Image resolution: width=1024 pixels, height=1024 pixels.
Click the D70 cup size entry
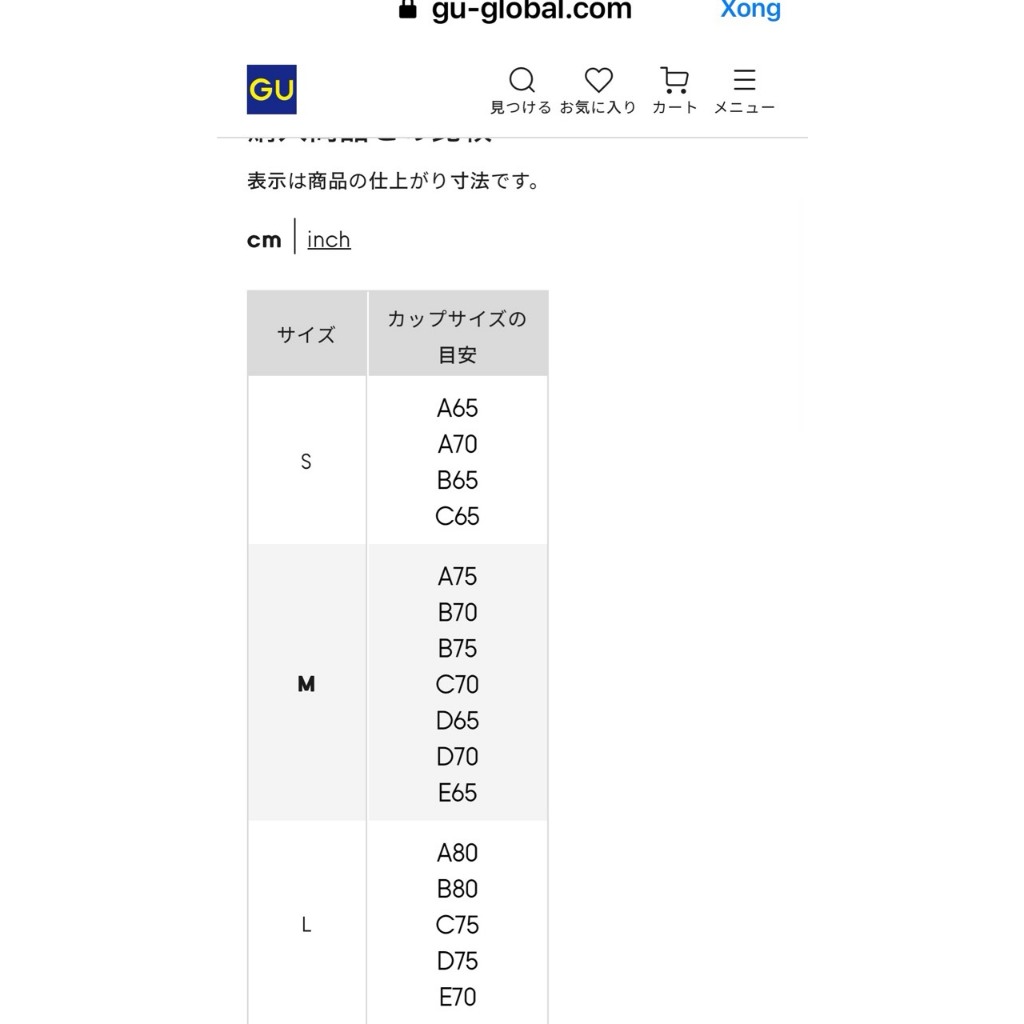[x=457, y=757]
